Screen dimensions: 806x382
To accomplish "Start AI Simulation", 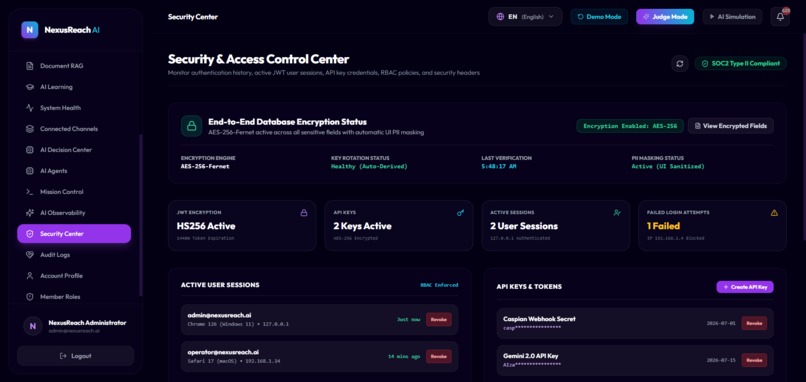I will (732, 16).
